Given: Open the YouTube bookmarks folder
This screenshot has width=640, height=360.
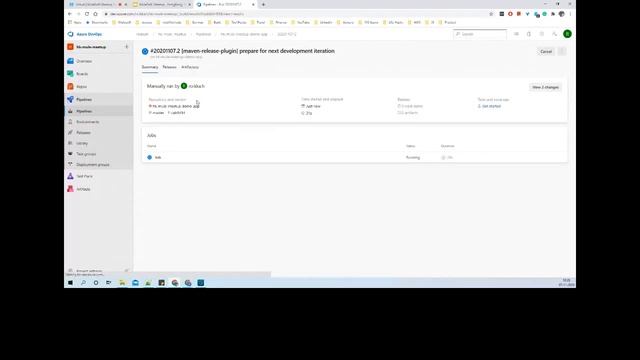Looking at the screenshot, I should coord(300,22).
